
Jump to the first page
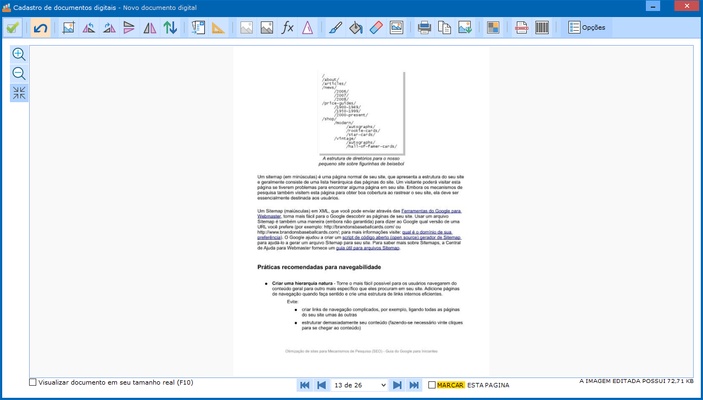(x=305, y=384)
